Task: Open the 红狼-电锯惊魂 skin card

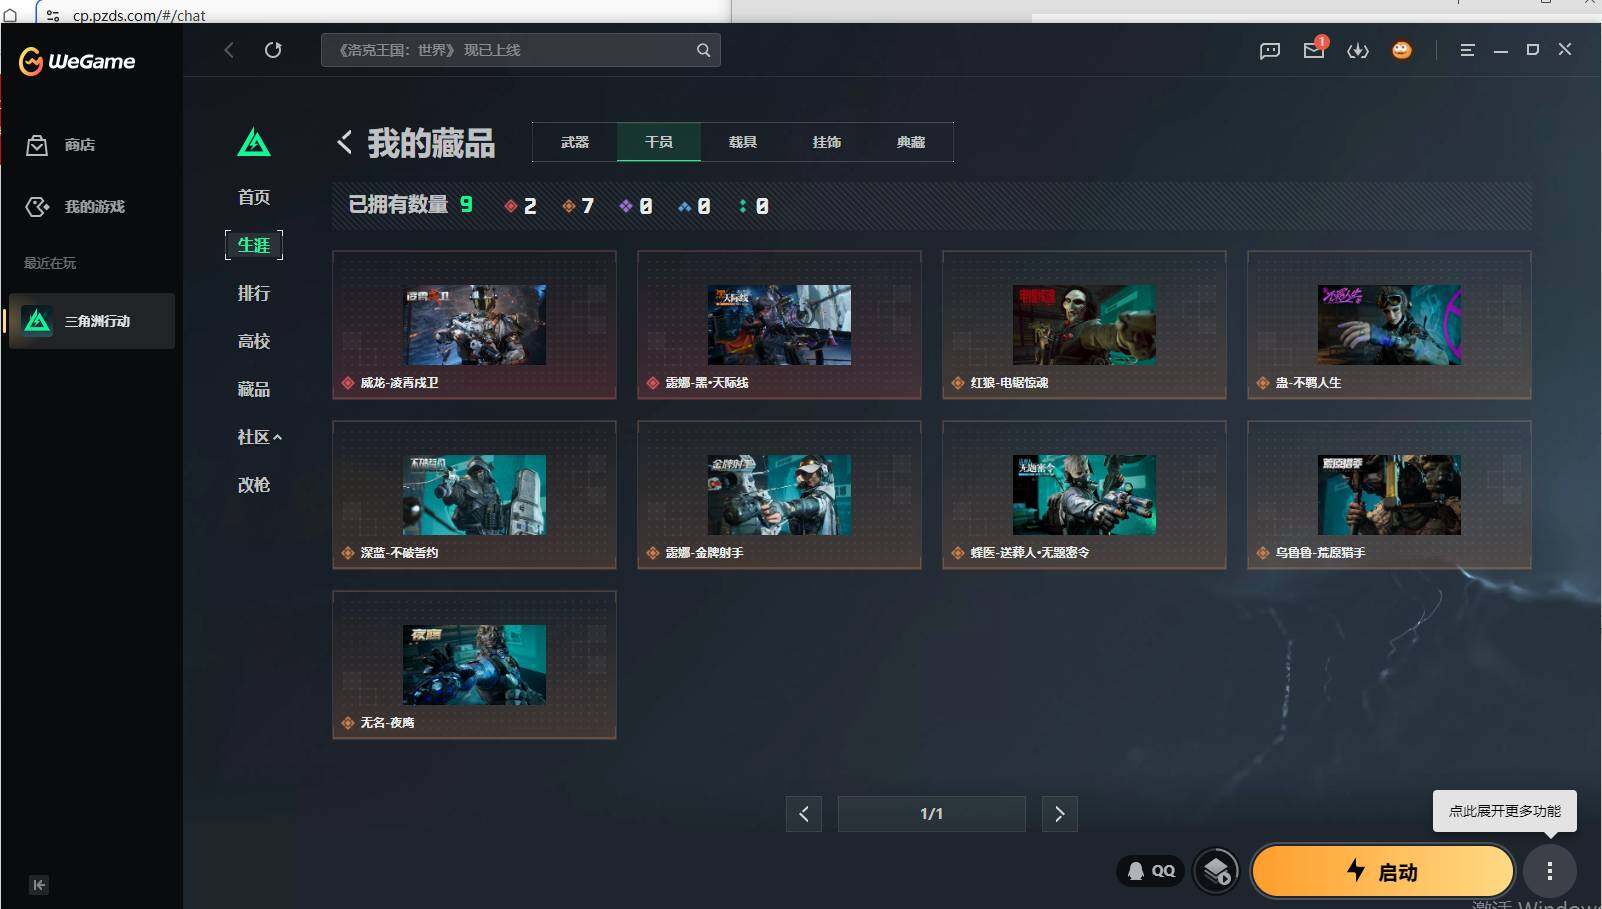Action: pyautogui.click(x=1084, y=325)
